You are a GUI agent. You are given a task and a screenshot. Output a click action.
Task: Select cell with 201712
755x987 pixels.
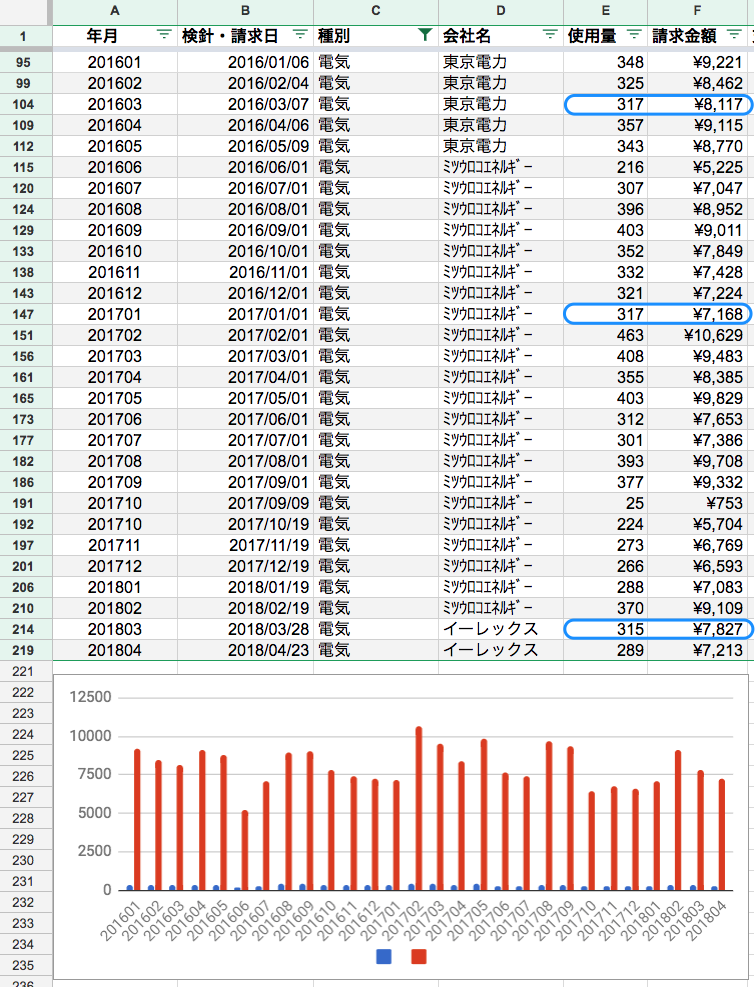(115, 566)
